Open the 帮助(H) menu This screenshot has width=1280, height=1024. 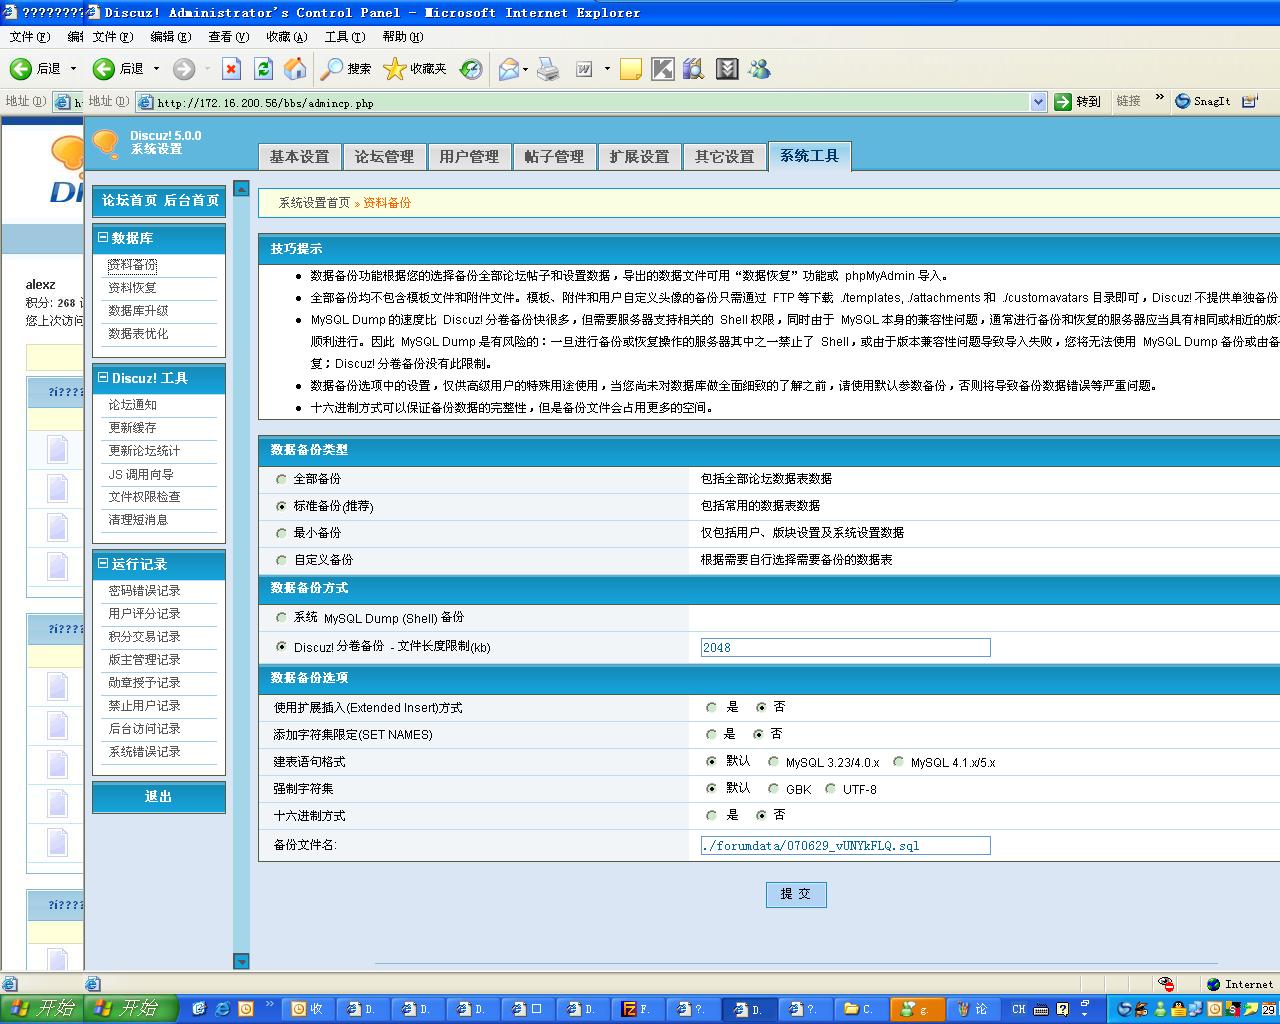(x=403, y=37)
